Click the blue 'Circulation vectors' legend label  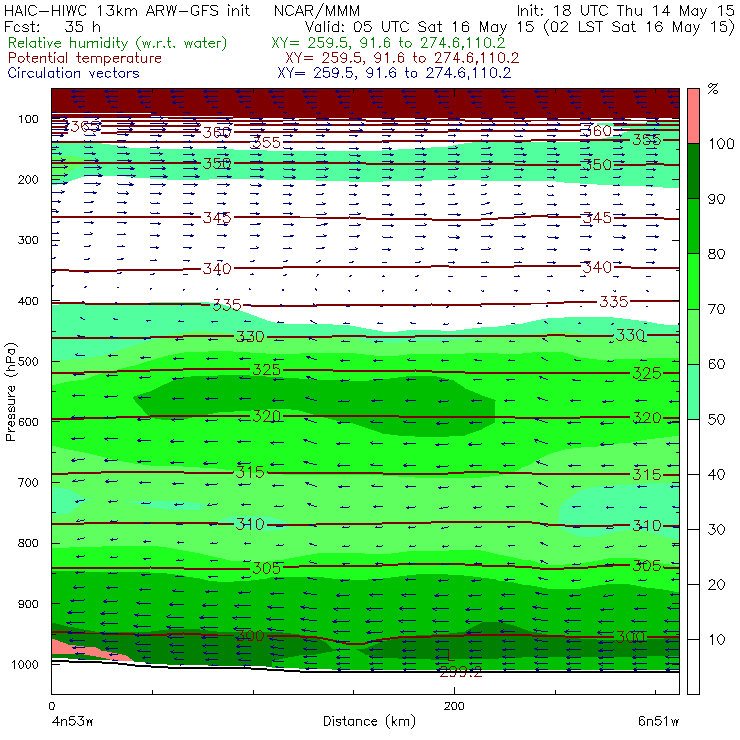coord(73,73)
